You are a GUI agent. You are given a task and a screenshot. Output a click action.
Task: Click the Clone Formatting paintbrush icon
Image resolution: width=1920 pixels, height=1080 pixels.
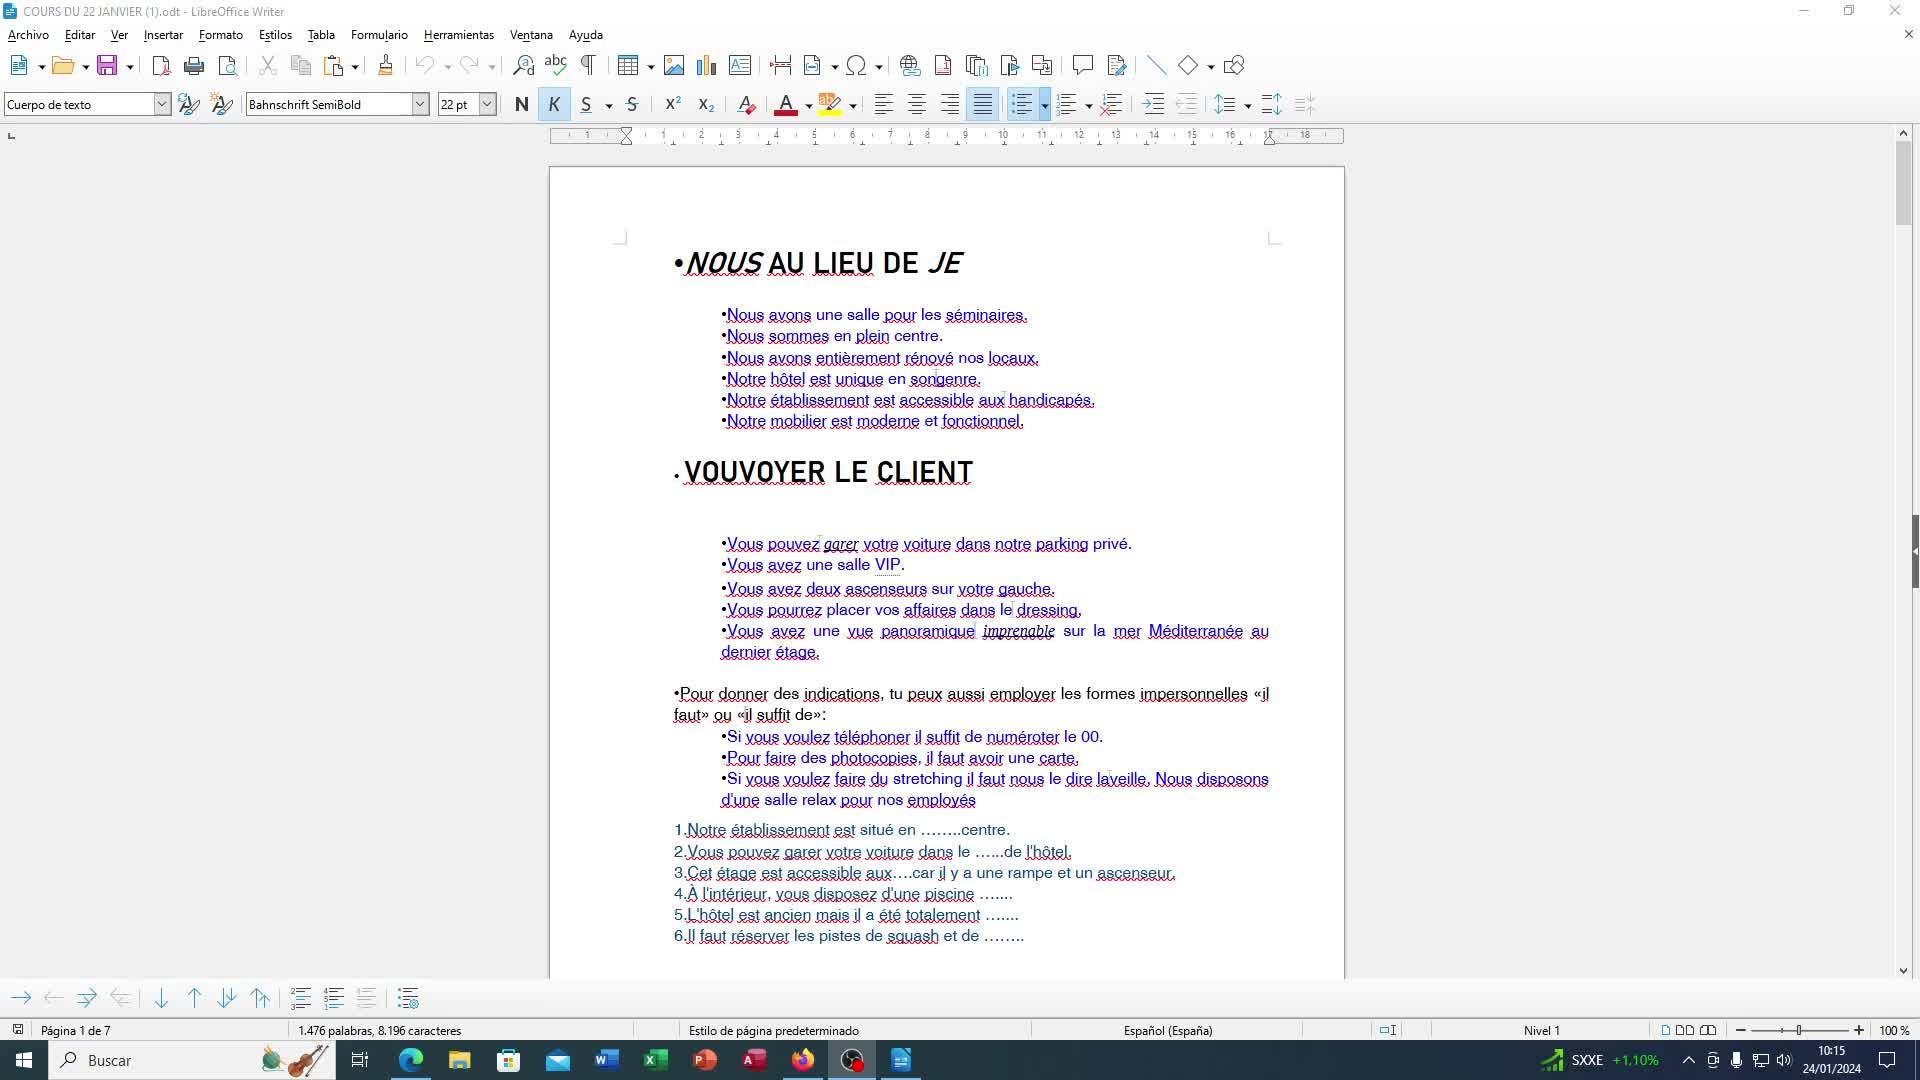[385, 66]
